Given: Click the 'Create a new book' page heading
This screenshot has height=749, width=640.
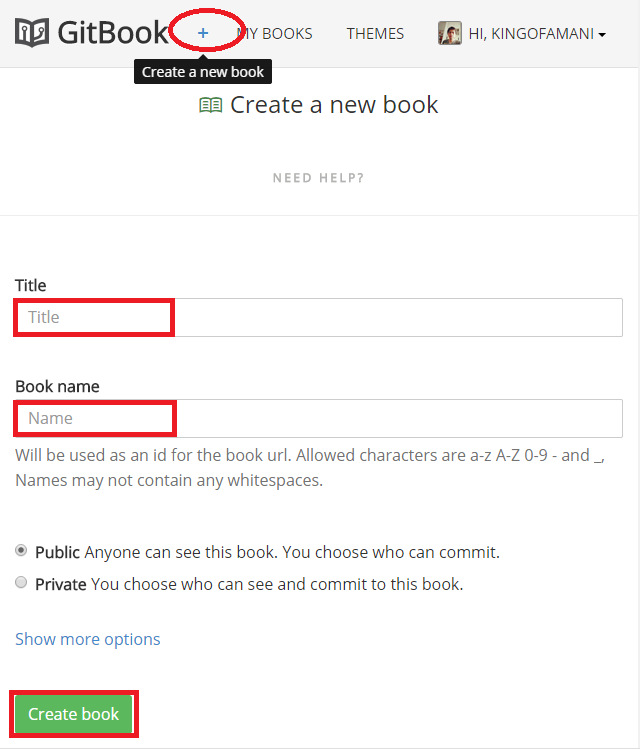Looking at the screenshot, I should (334, 104).
